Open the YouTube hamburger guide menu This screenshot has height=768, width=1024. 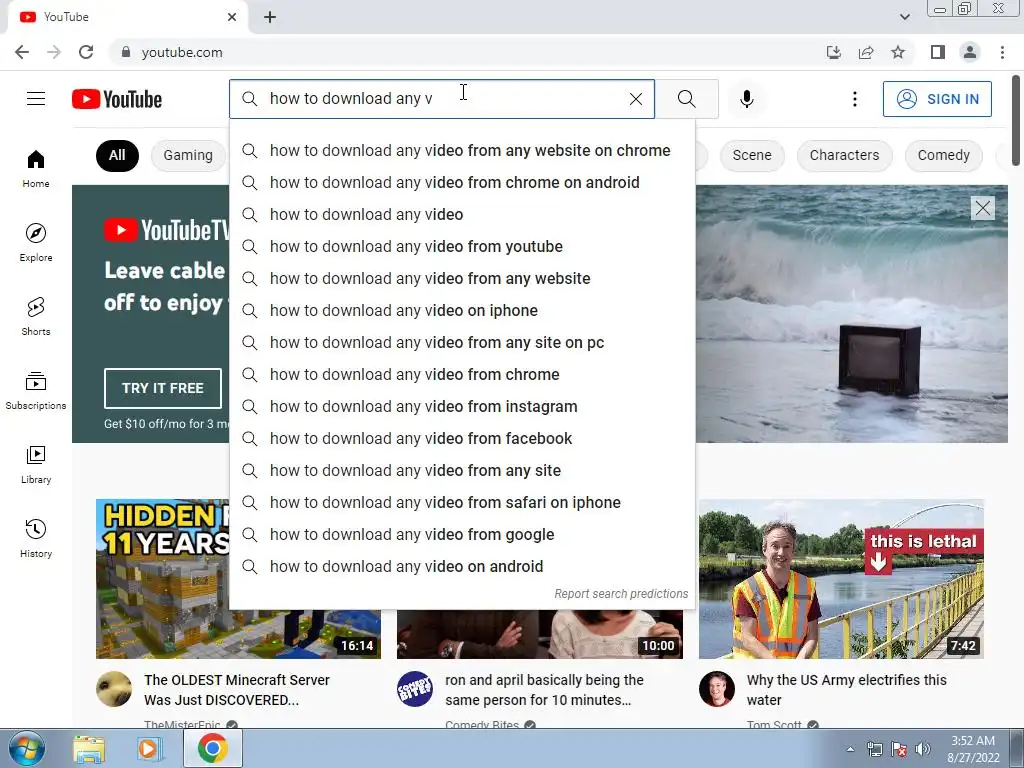point(36,99)
